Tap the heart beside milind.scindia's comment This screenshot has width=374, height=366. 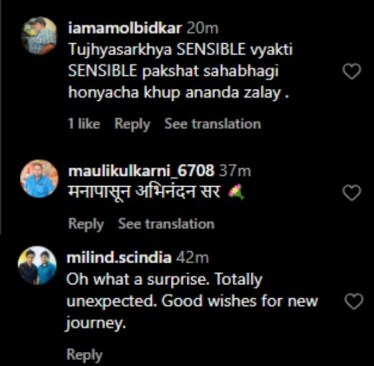coord(353,302)
